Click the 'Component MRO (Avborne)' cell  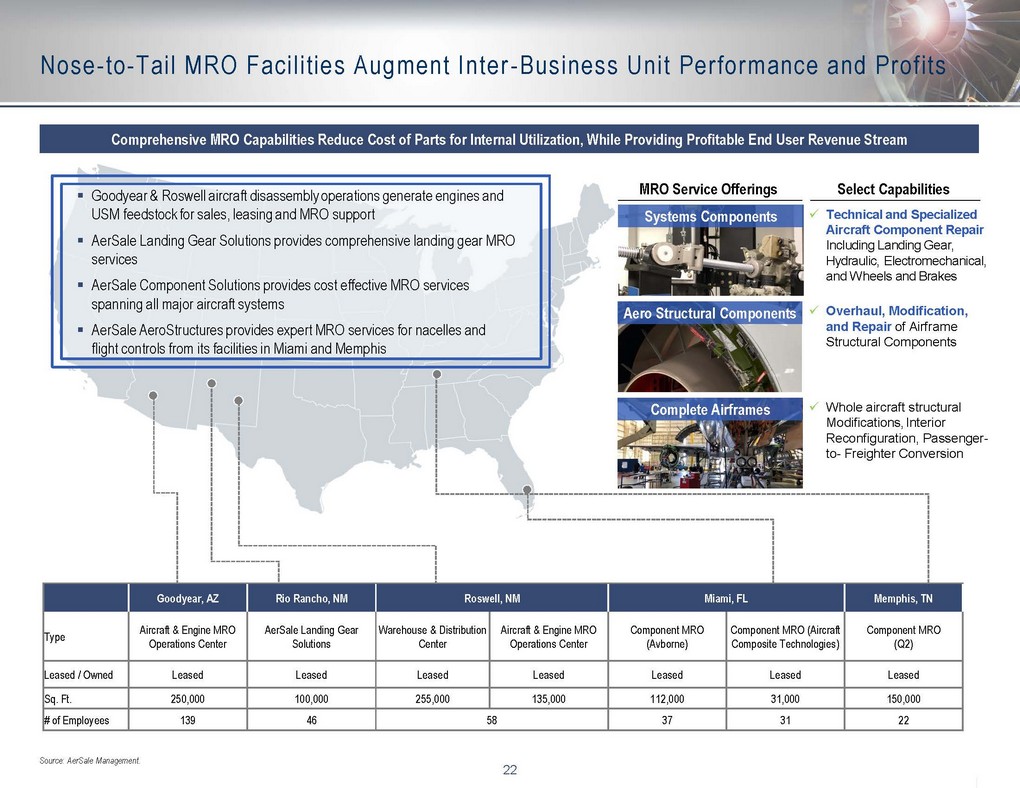pyautogui.click(x=667, y=637)
